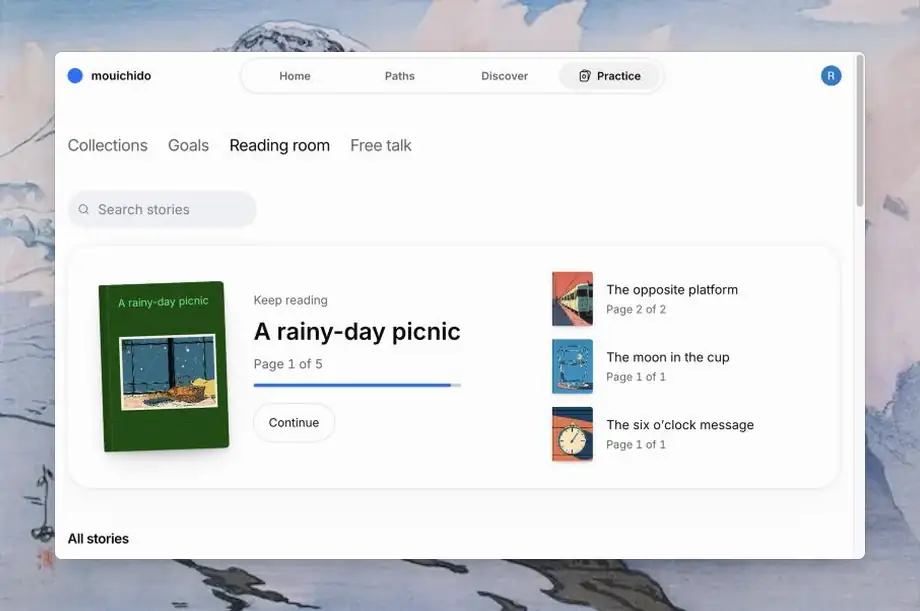Click the mouichido blue circle logo
Image resolution: width=920 pixels, height=611 pixels.
pyautogui.click(x=75, y=76)
